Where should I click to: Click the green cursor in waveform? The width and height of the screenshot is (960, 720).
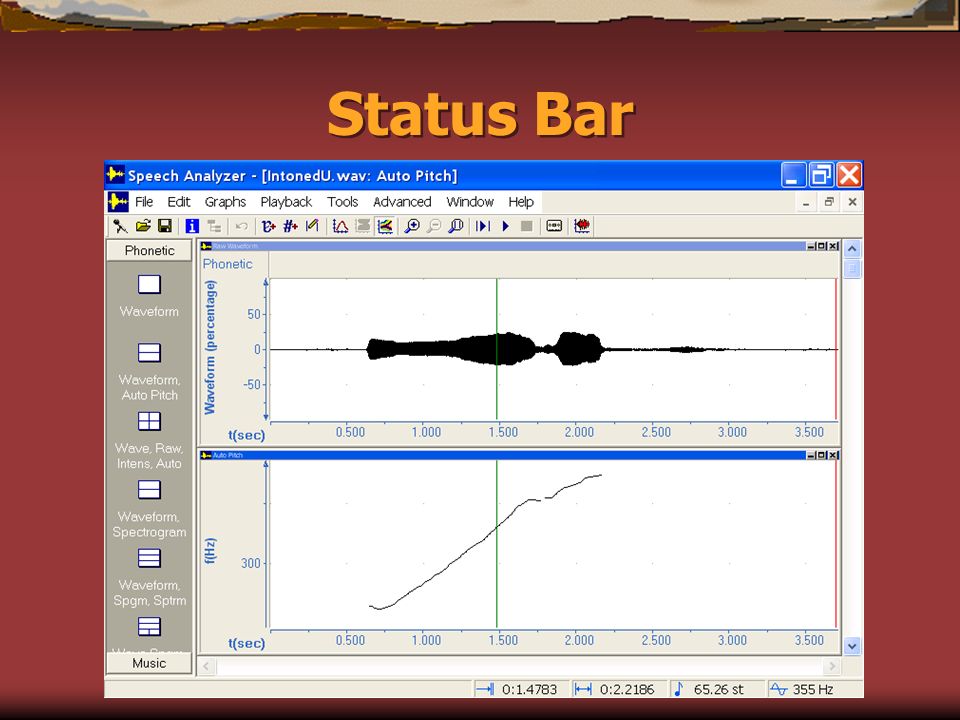pos(497,349)
